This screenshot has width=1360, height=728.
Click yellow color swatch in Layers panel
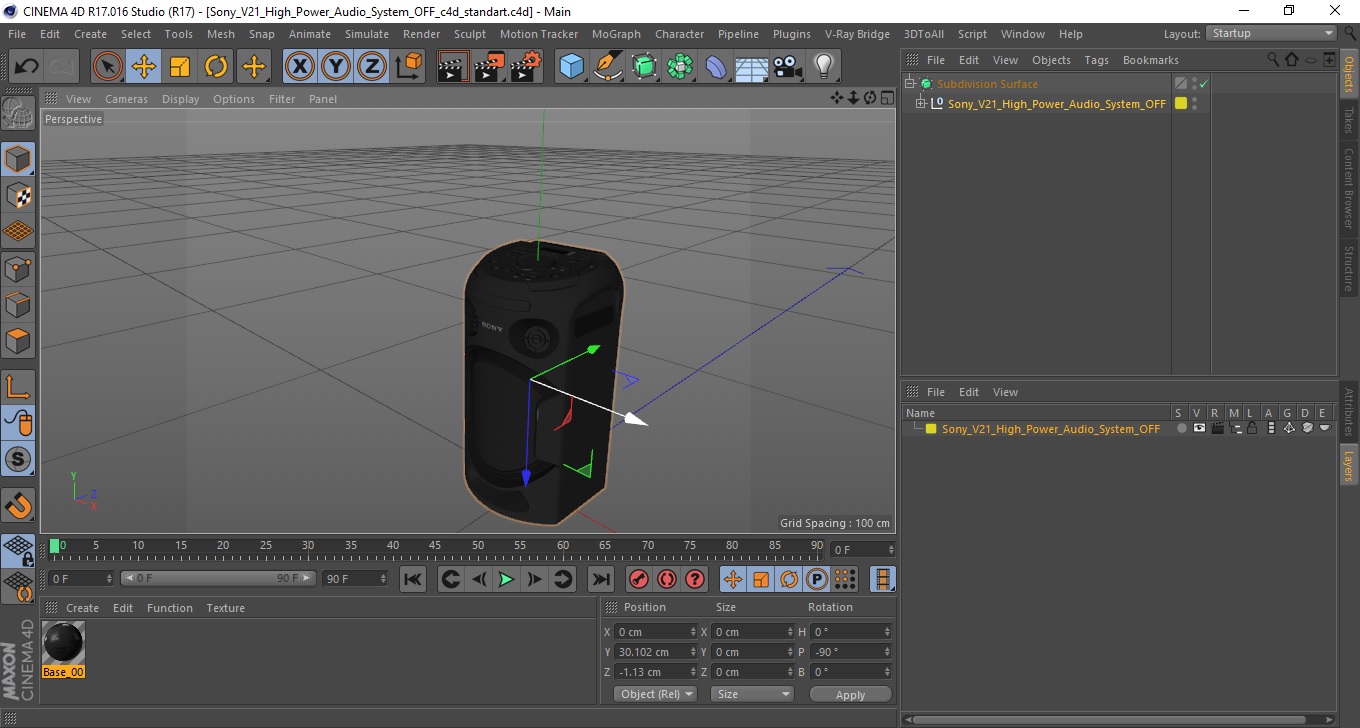point(931,429)
